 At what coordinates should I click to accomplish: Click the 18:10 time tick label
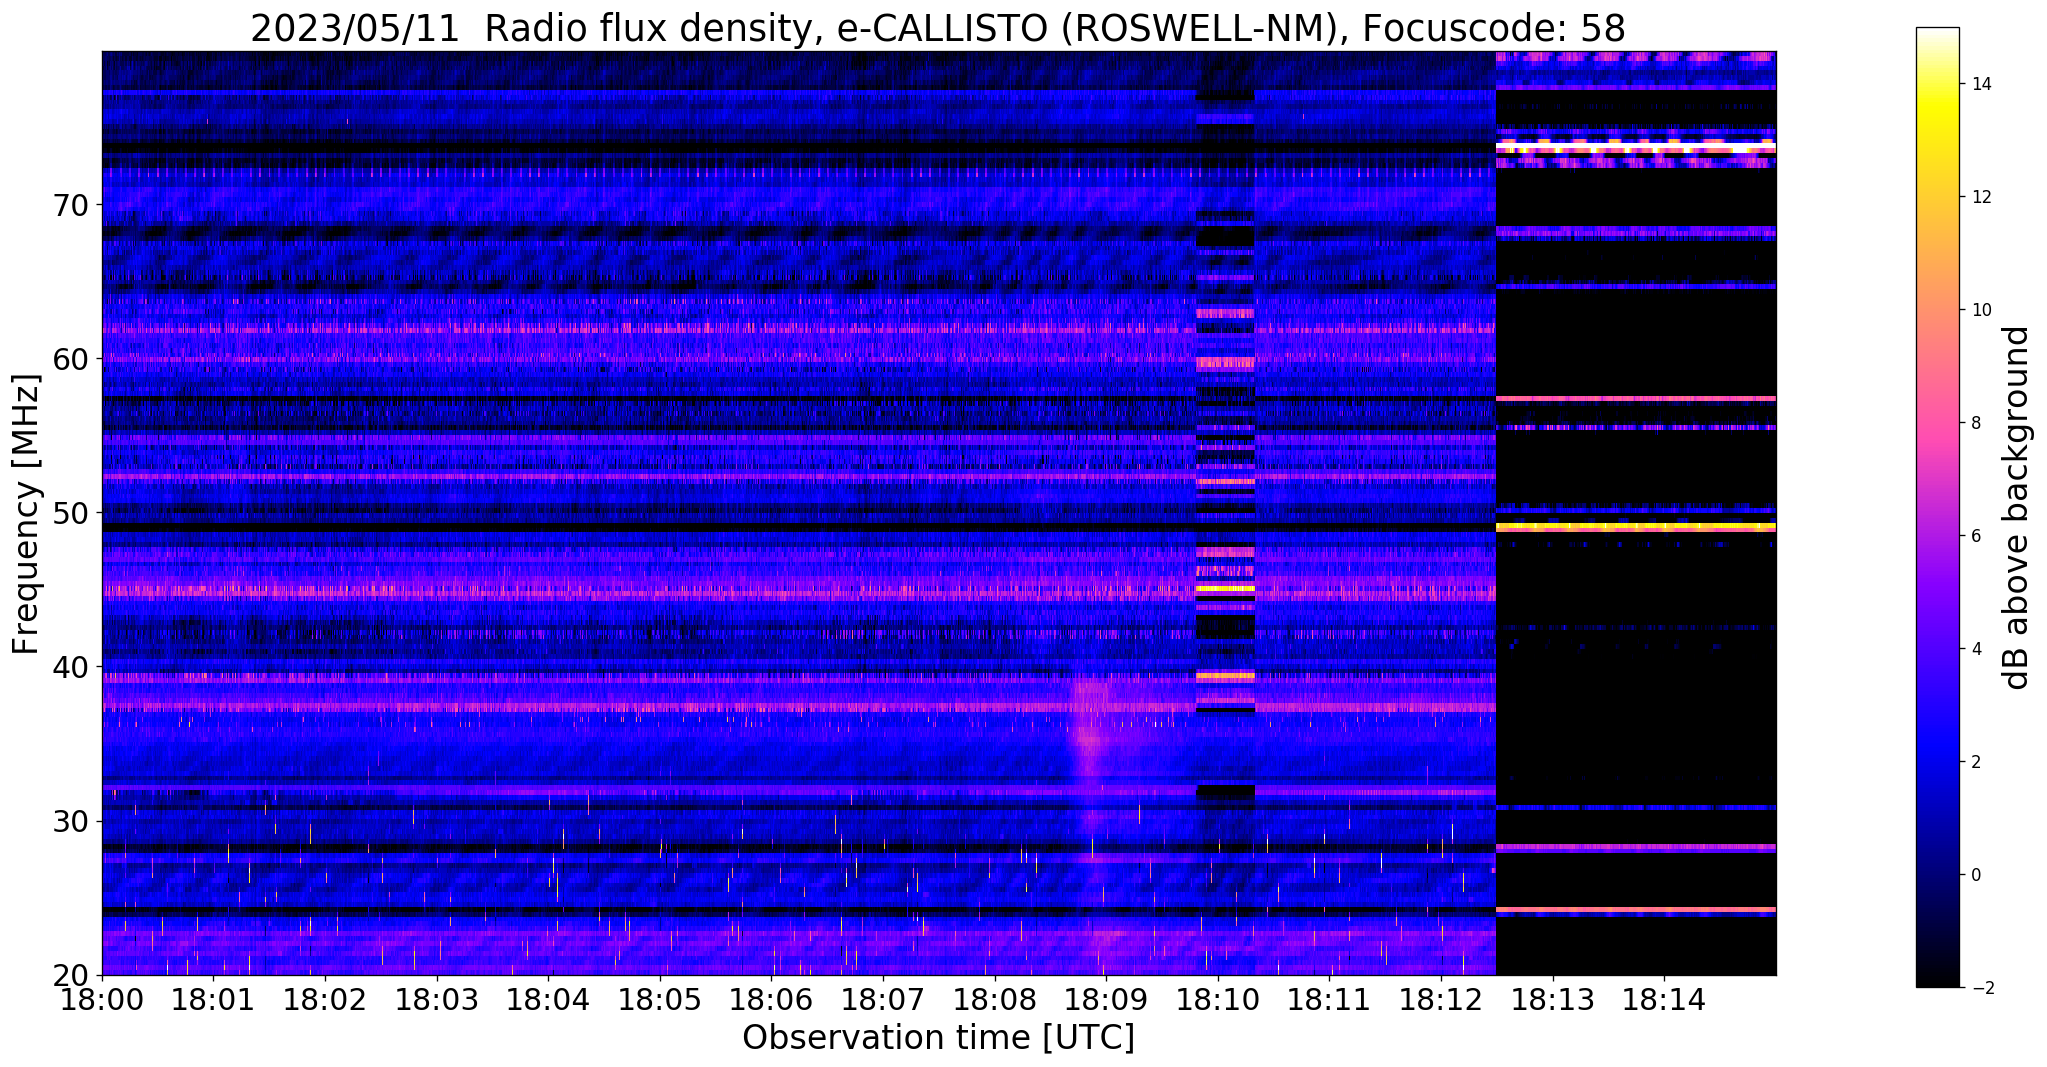[1218, 998]
